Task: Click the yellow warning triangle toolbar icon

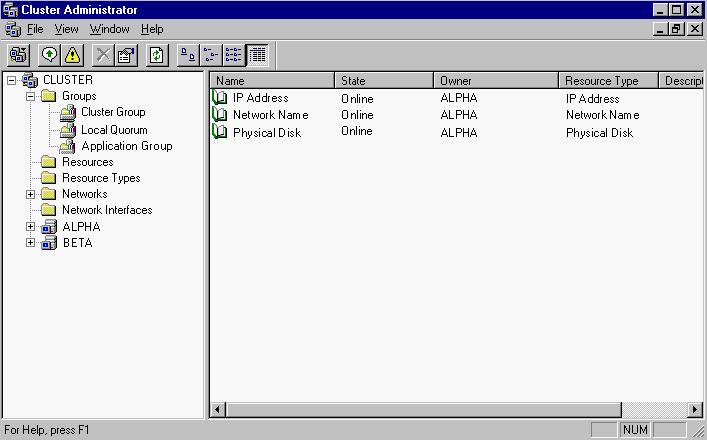Action: pyautogui.click(x=72, y=56)
